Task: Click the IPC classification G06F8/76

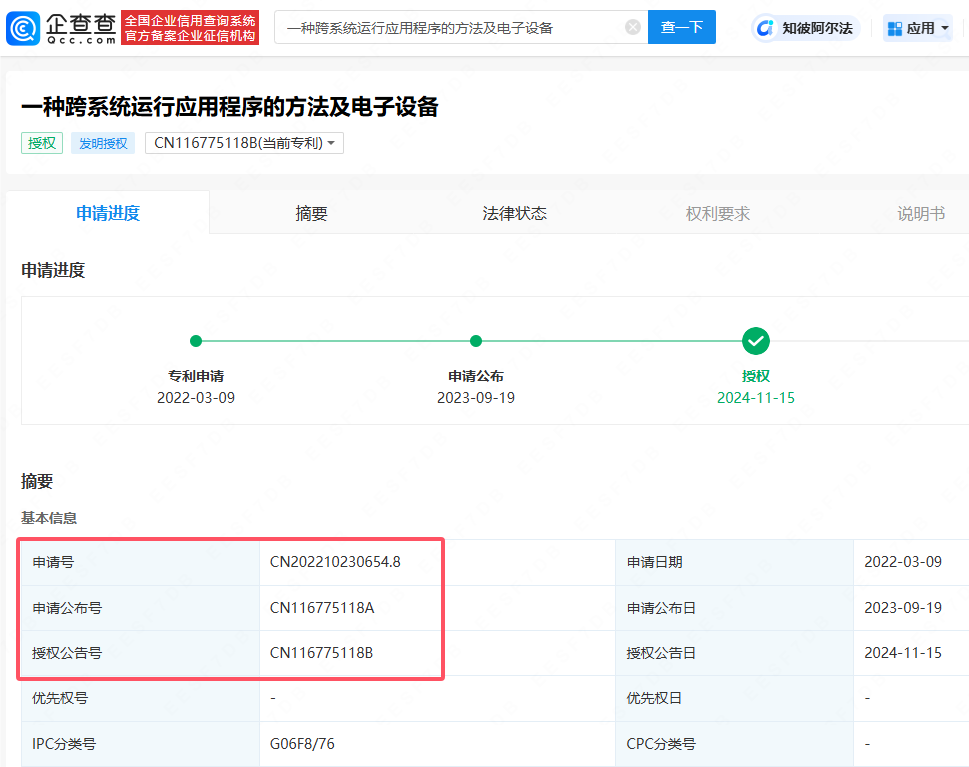Action: 302,744
